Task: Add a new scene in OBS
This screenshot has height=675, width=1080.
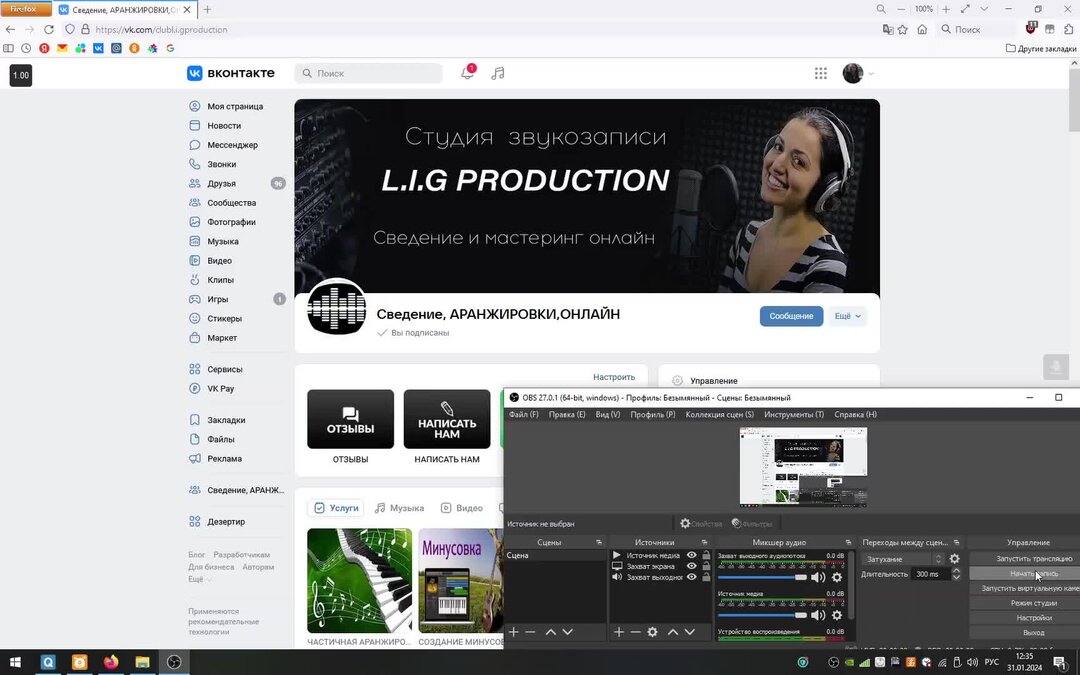Action: [514, 632]
